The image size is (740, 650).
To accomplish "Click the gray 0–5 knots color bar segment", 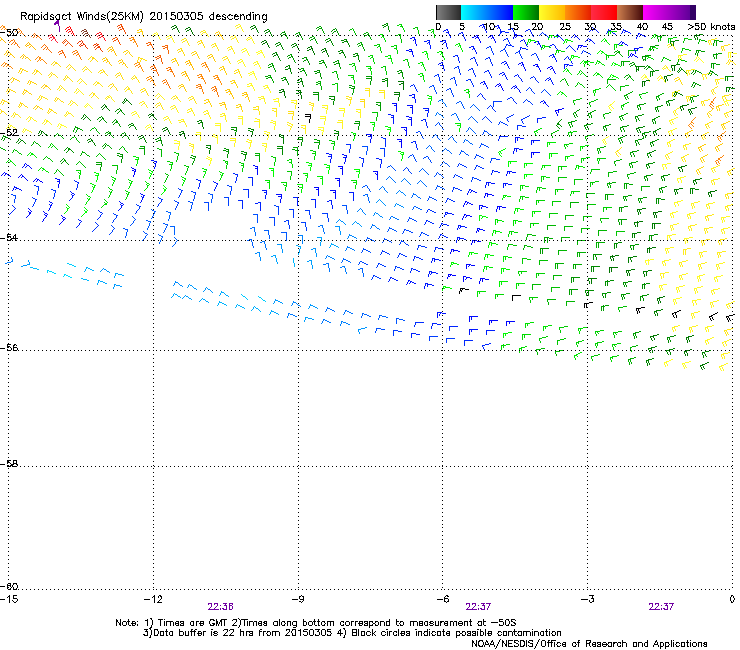I will [448, 12].
